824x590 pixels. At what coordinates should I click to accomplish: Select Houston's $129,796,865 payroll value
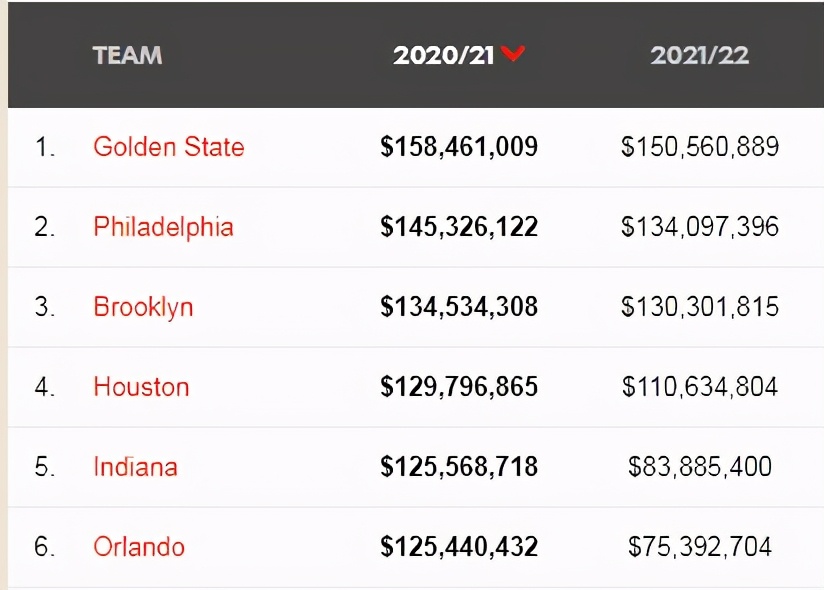[459, 387]
